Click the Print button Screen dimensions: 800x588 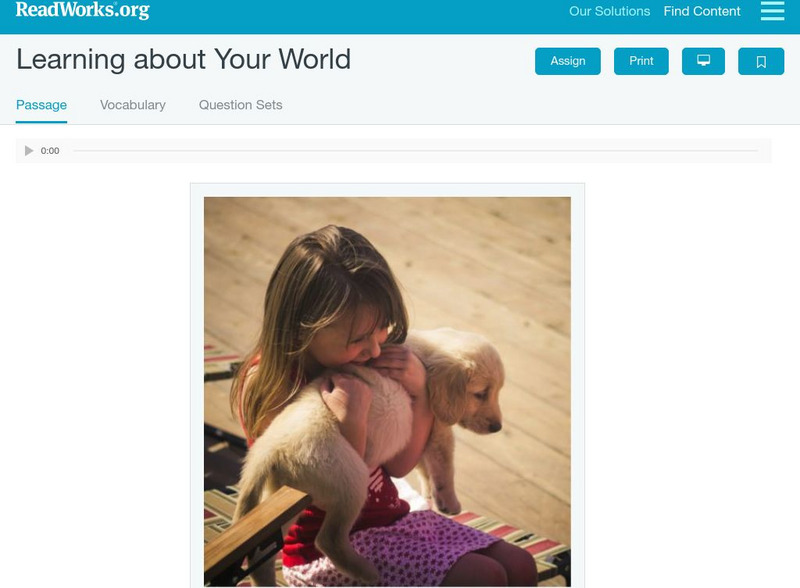click(x=641, y=61)
